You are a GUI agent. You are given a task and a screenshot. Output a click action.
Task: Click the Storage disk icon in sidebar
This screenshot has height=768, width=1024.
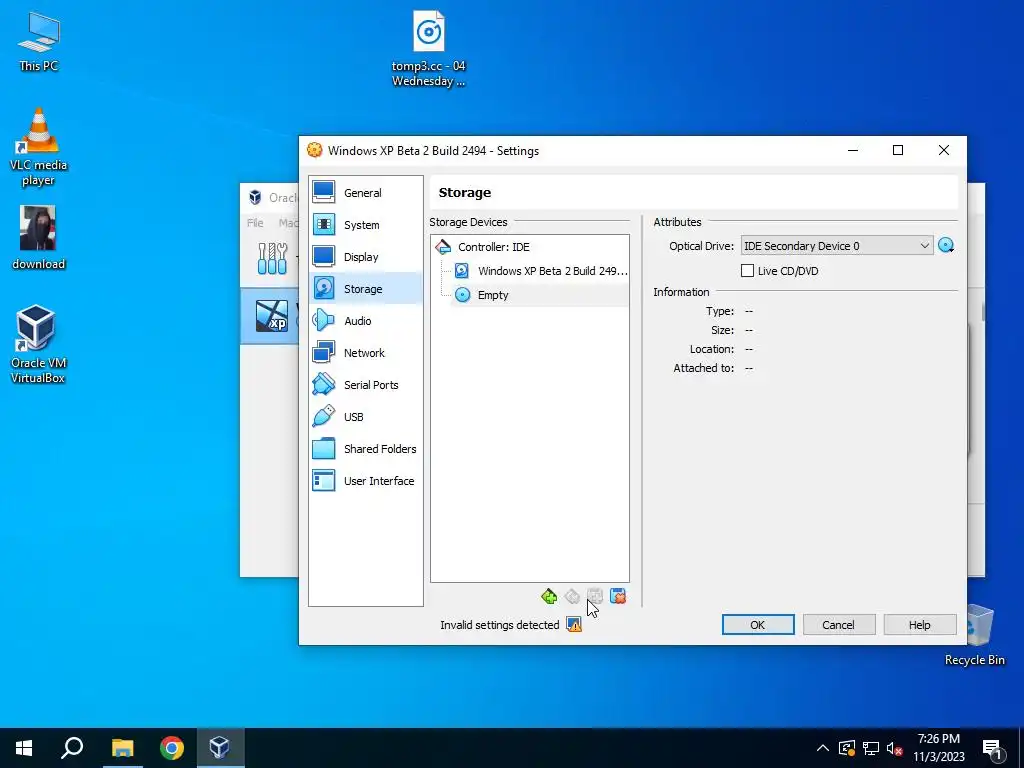(323, 288)
